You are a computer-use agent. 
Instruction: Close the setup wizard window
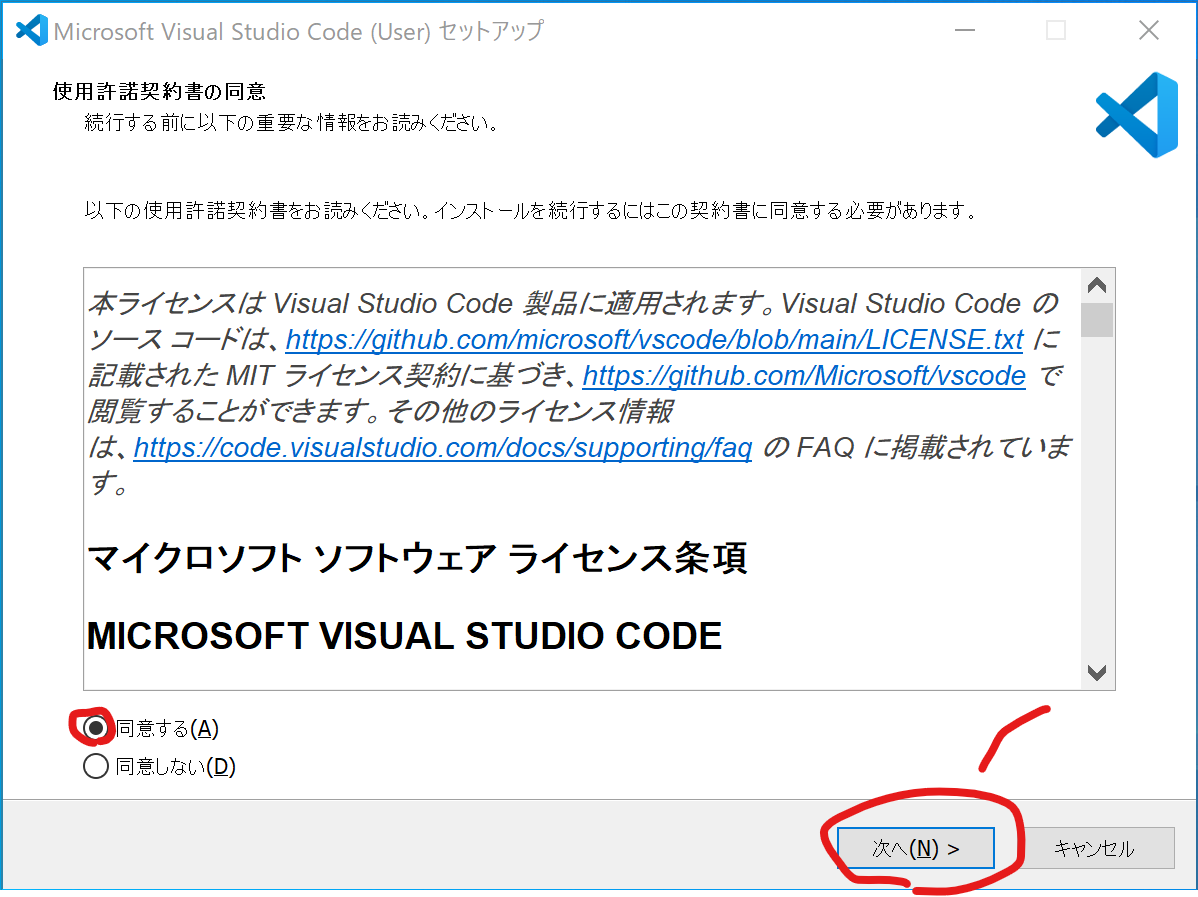[x=1149, y=31]
